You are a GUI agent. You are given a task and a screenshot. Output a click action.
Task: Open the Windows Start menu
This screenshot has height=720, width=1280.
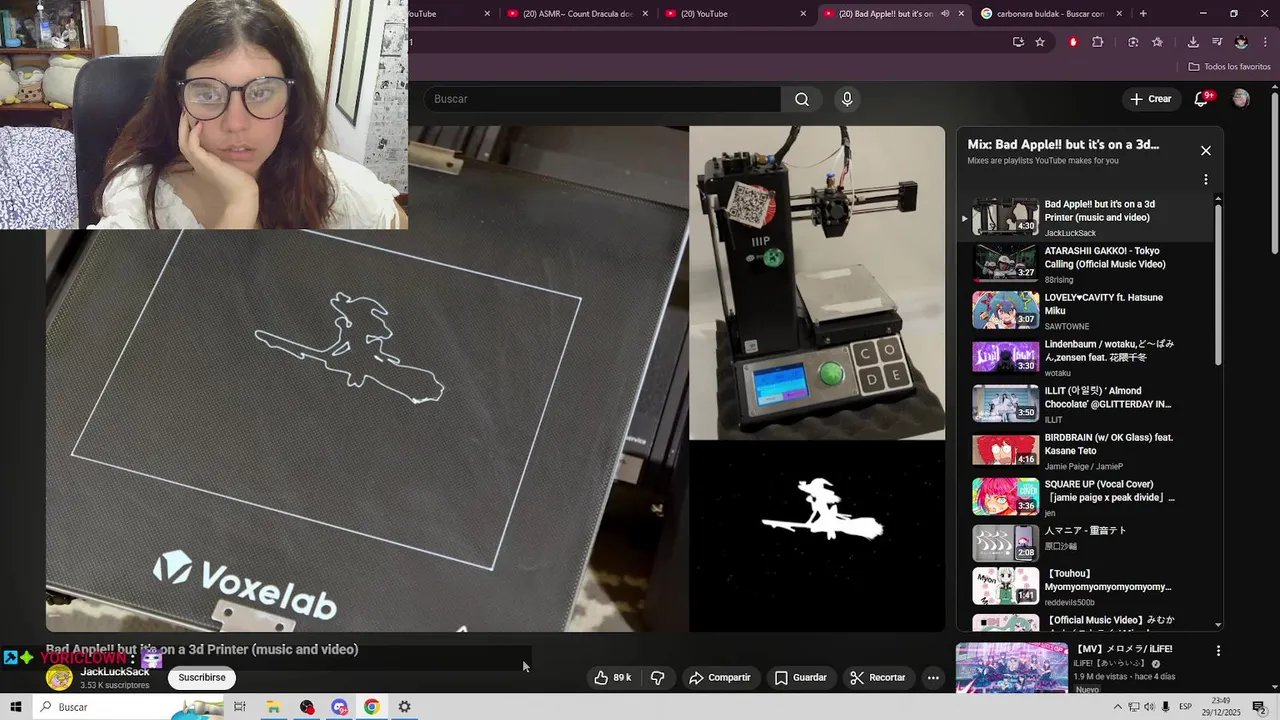click(x=16, y=707)
